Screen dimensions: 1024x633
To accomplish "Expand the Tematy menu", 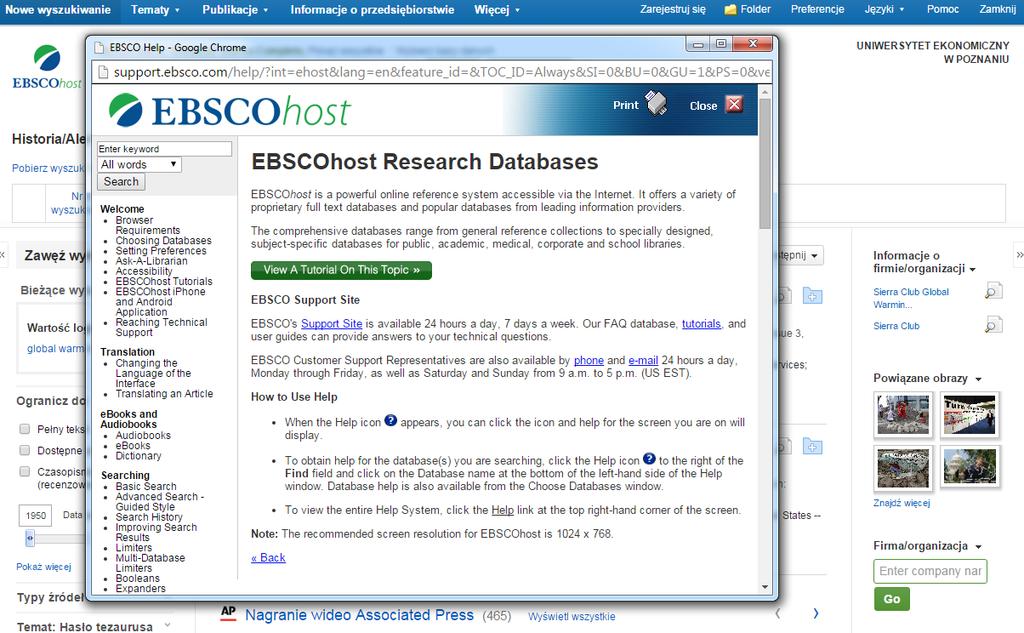I will 155,10.
